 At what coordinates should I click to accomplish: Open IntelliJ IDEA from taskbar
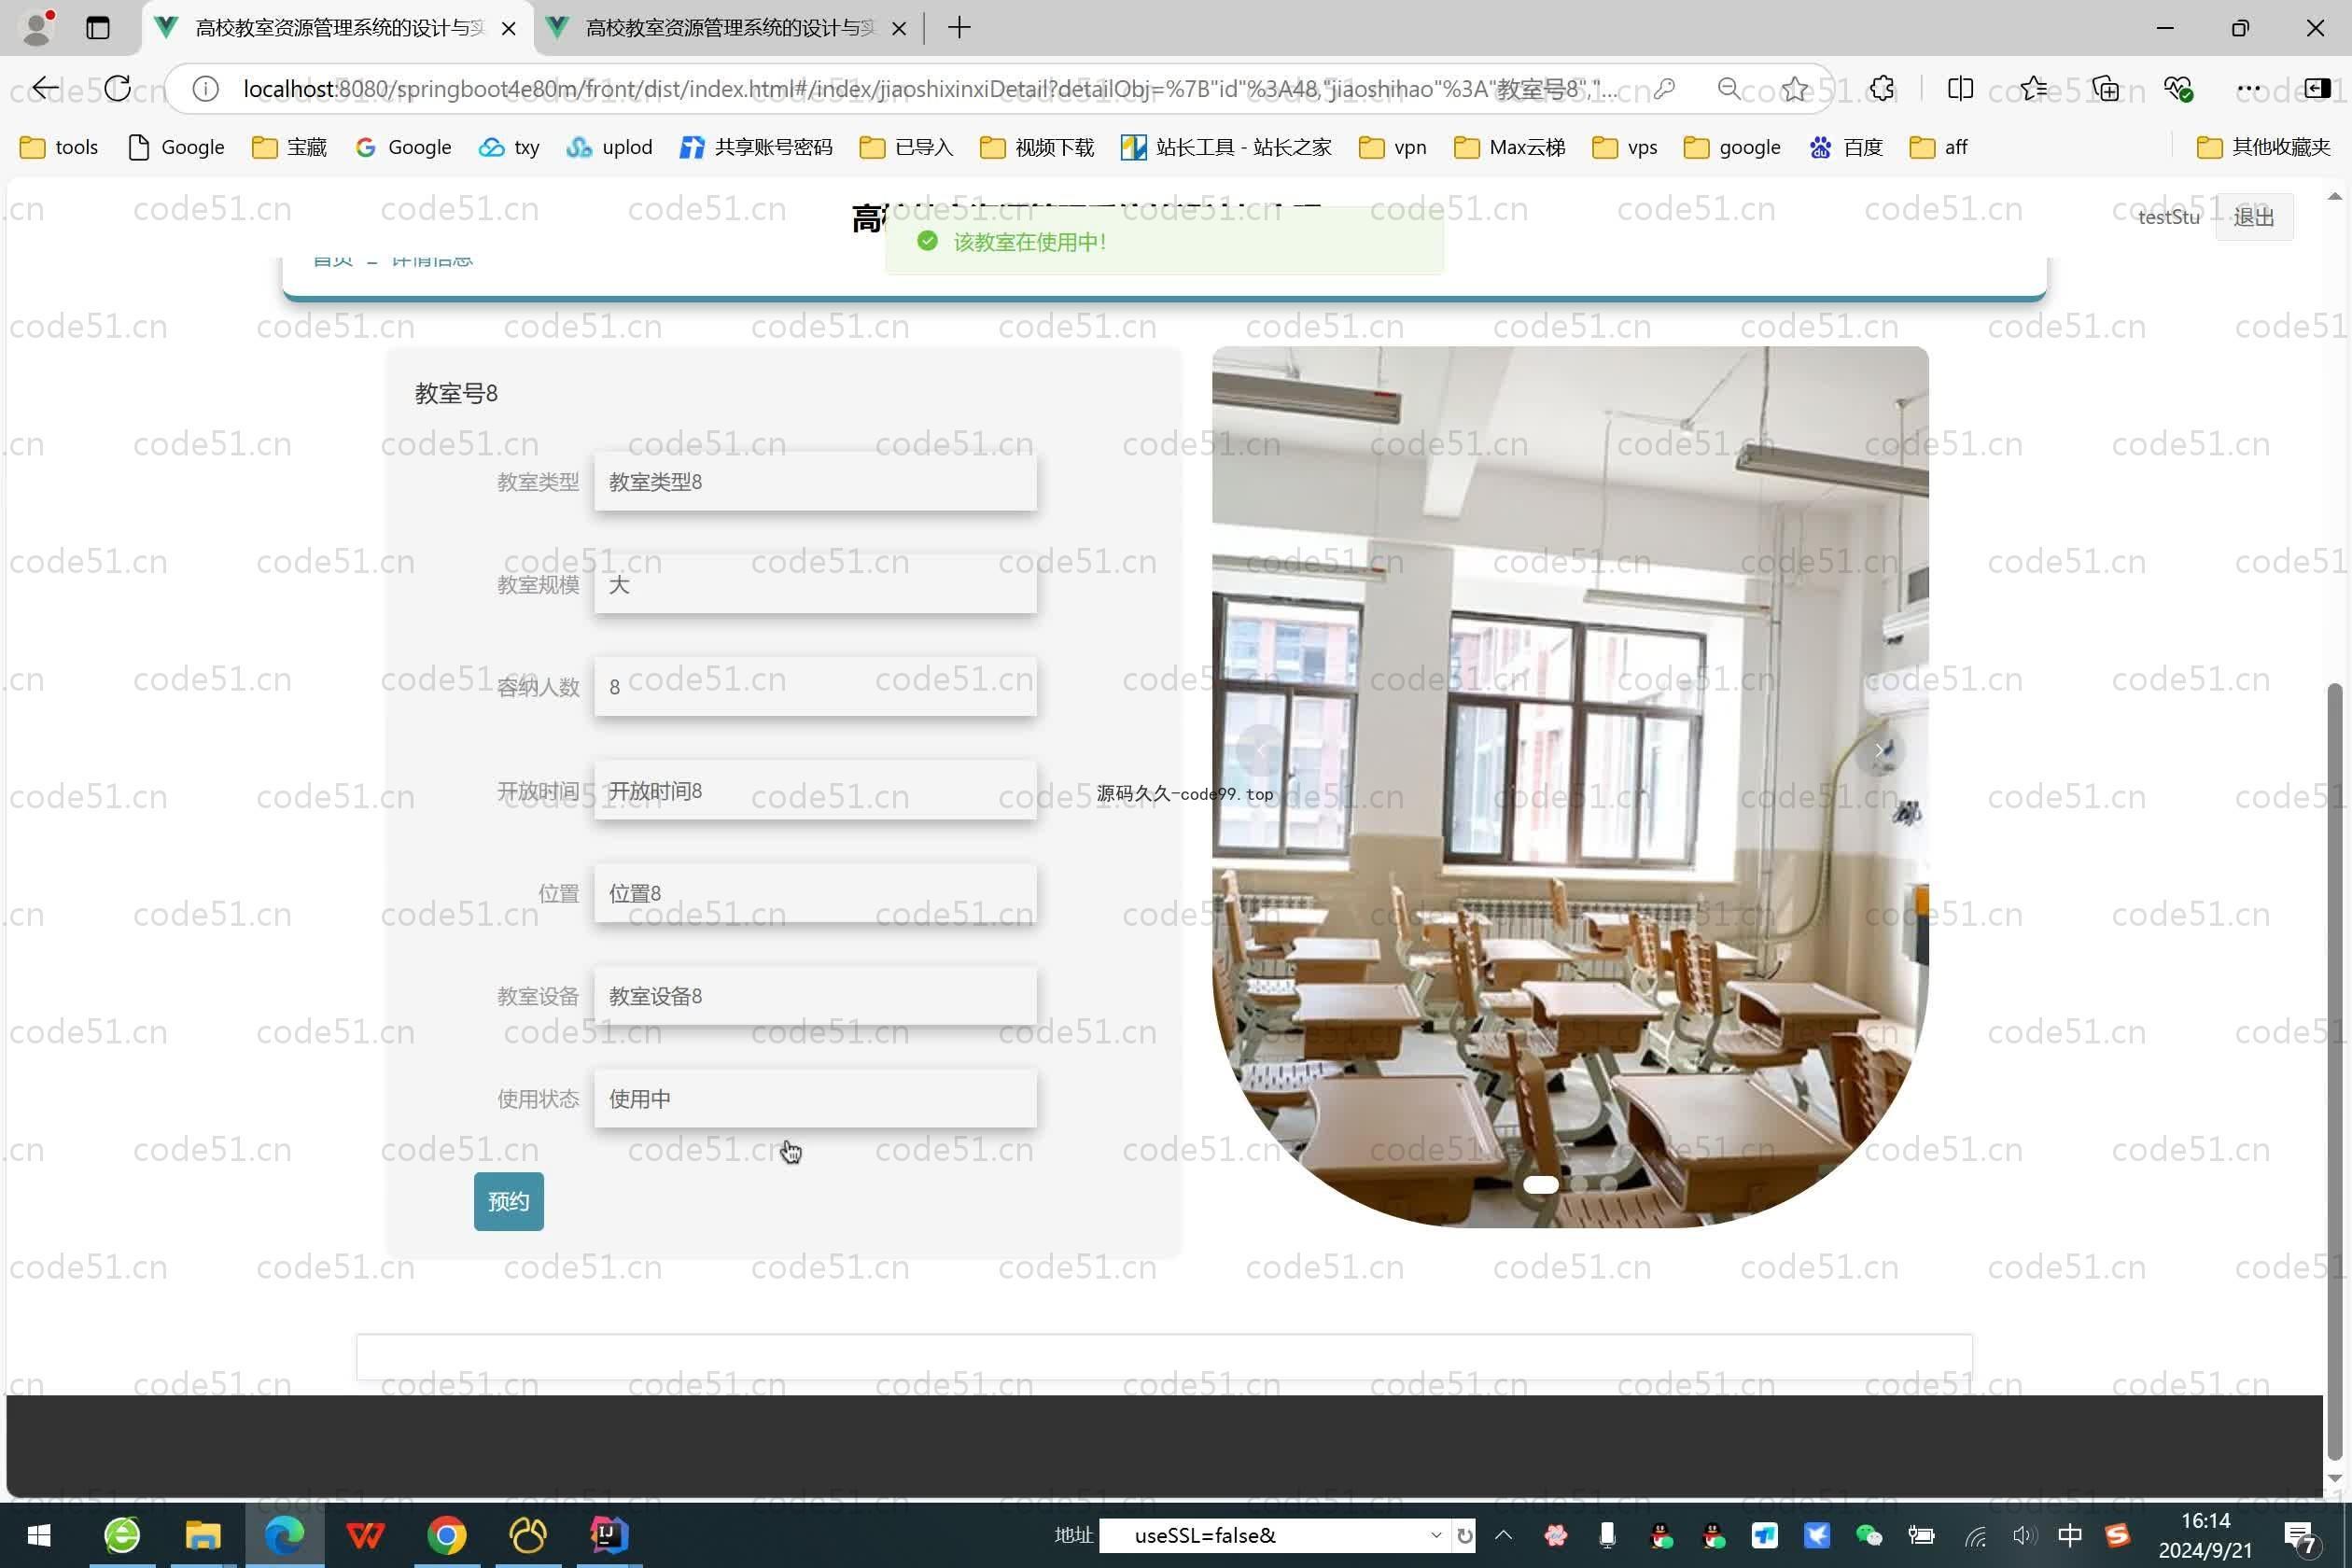[x=609, y=1535]
